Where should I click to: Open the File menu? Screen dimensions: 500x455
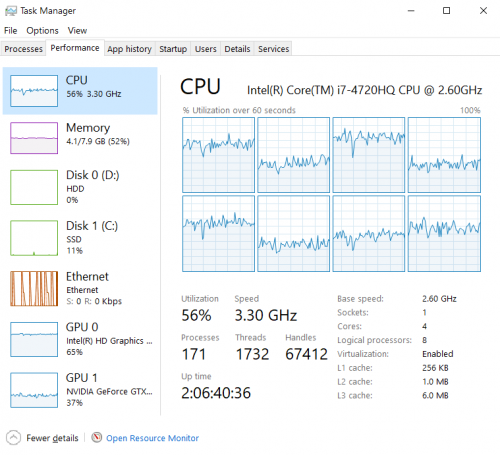point(11,31)
